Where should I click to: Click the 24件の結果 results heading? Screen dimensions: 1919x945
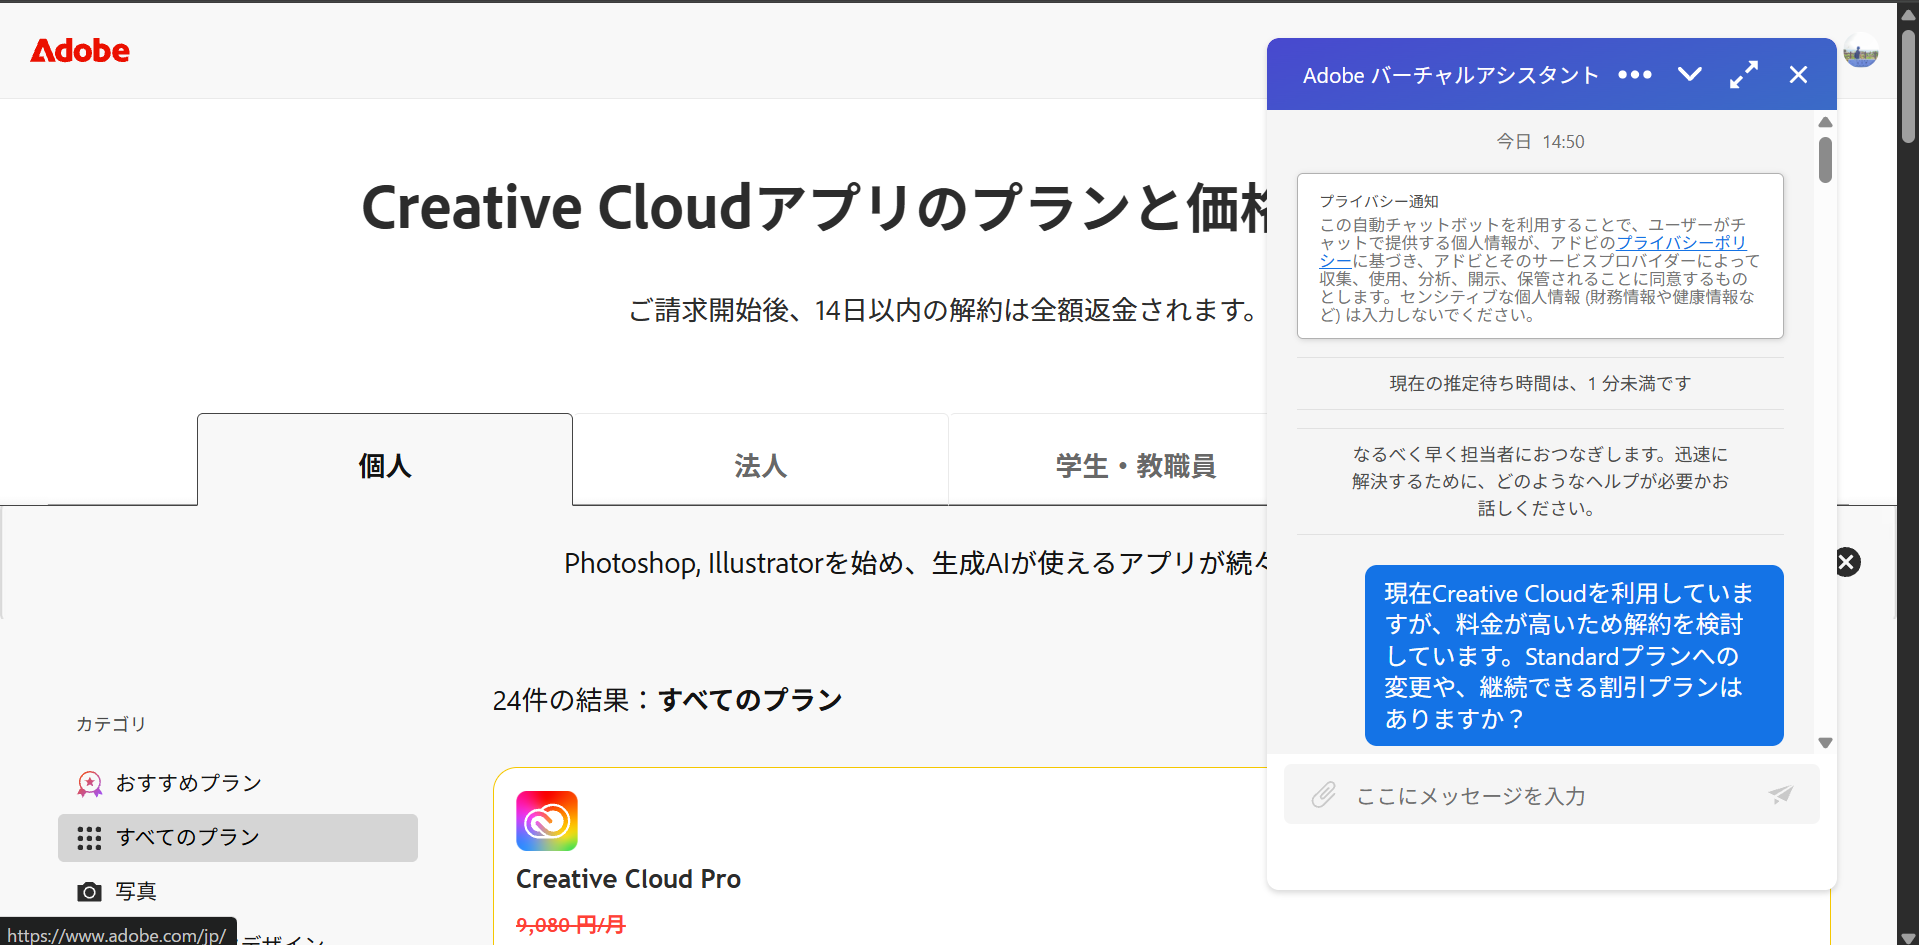[x=667, y=700]
